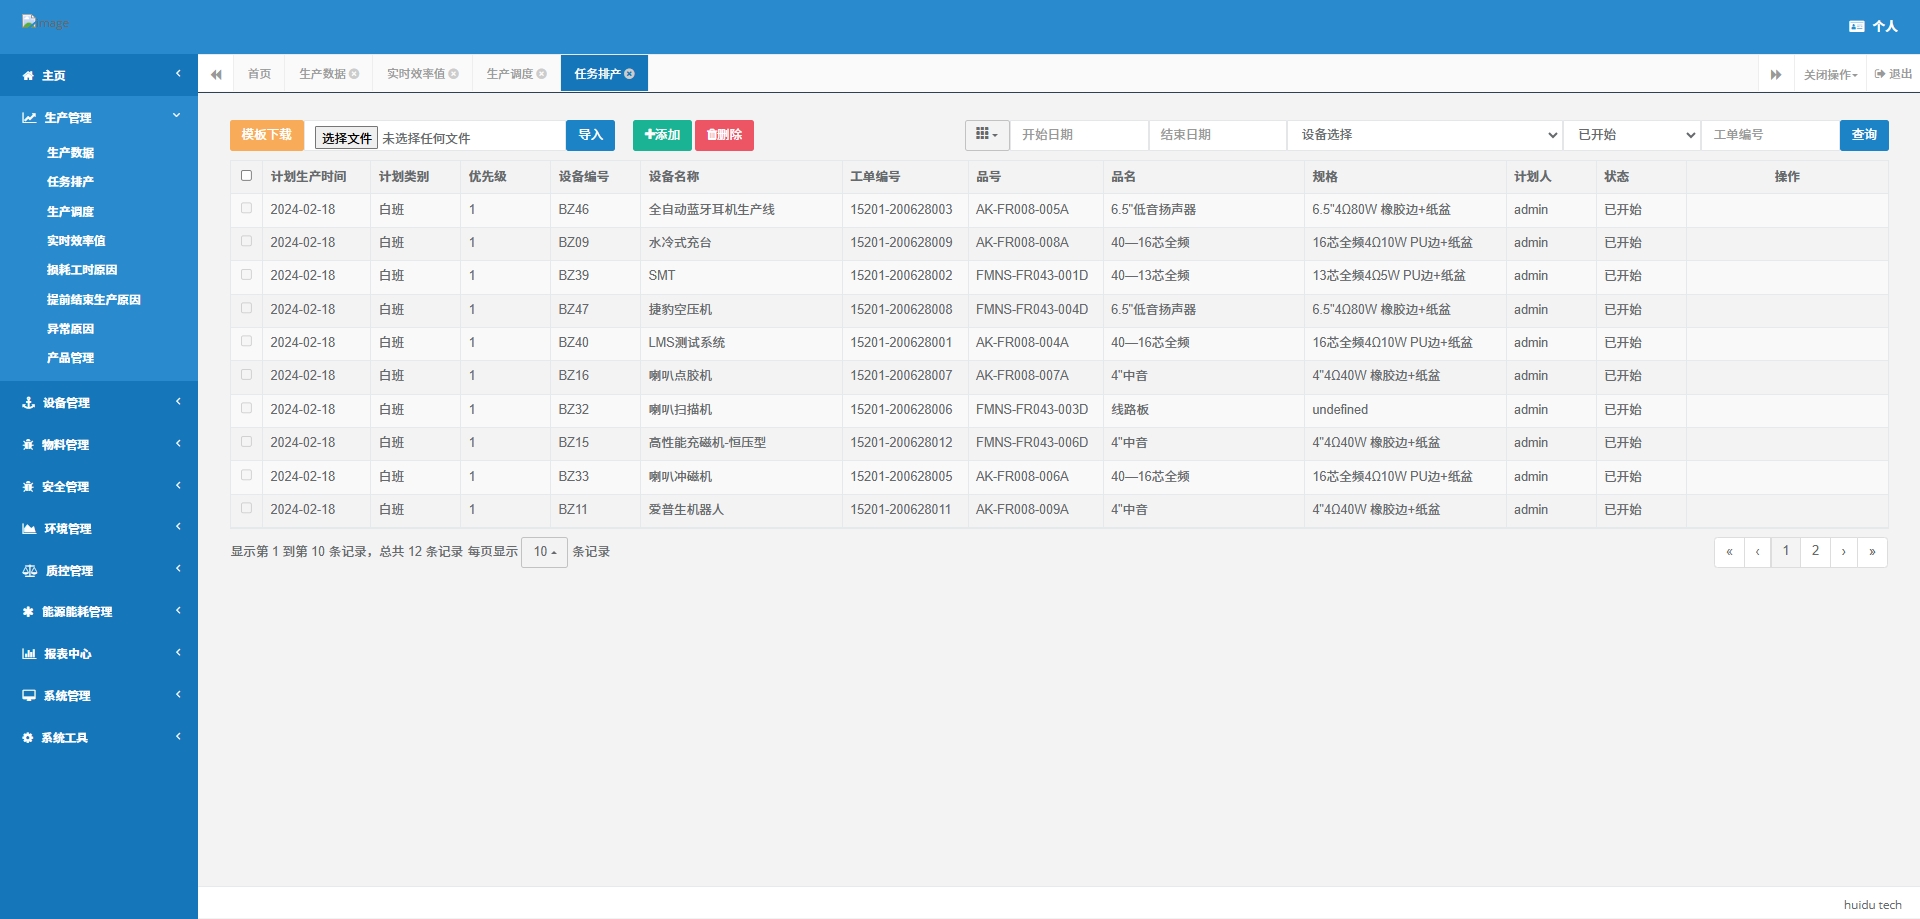
Task: Open 提前结束生产原因 in the sidebar
Action: [94, 300]
